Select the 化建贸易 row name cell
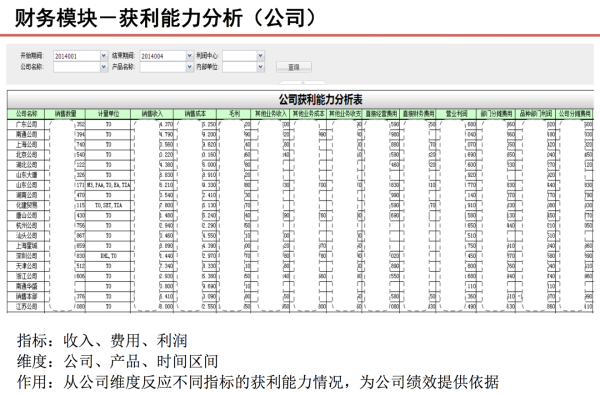The height and width of the screenshot is (395, 600). pos(26,206)
